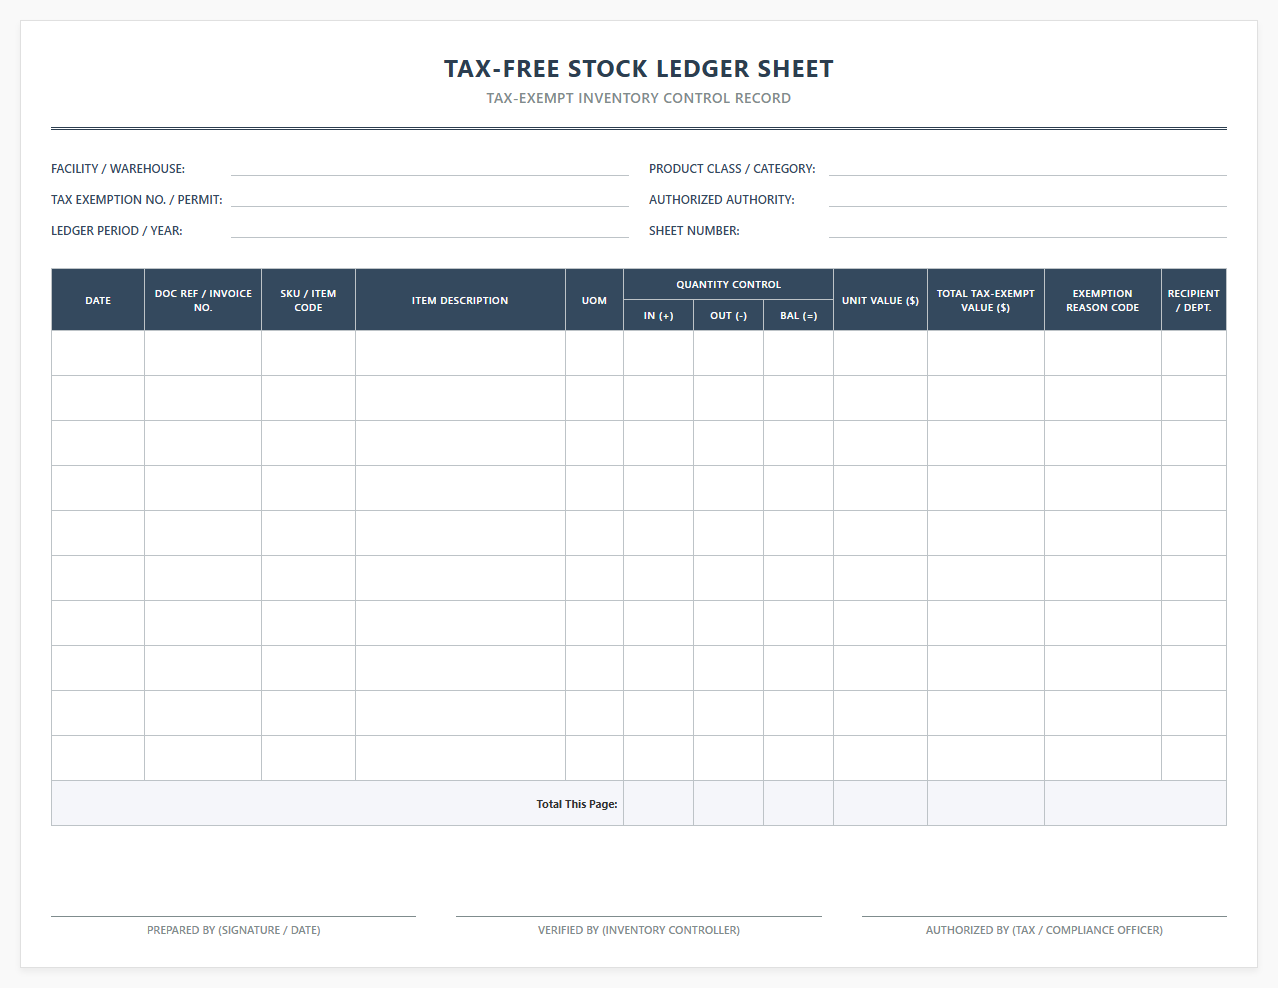Screen dimensions: 1278x988
Task: Click the 'UOM' column header
Action: (x=594, y=300)
